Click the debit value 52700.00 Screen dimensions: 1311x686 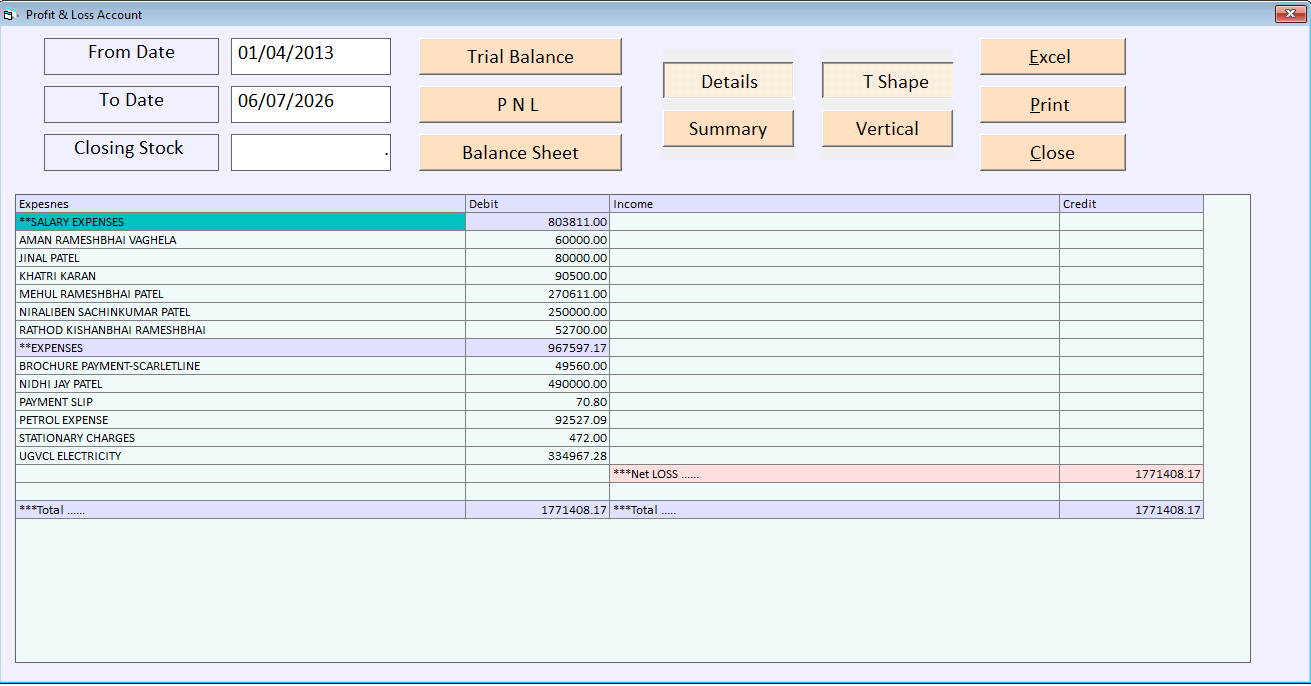[x=538, y=330]
